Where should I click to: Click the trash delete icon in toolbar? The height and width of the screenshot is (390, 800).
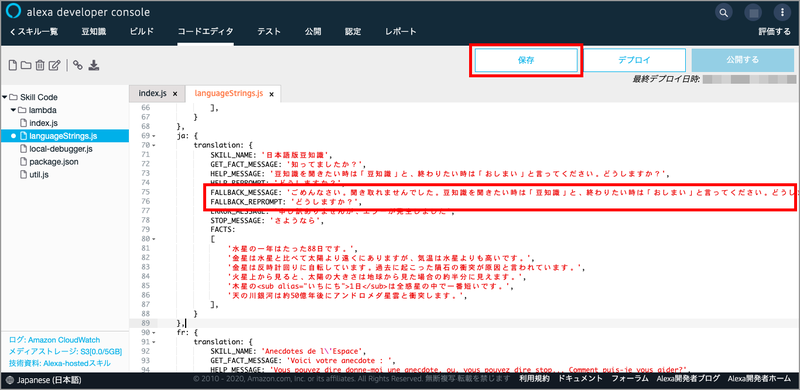click(x=40, y=65)
